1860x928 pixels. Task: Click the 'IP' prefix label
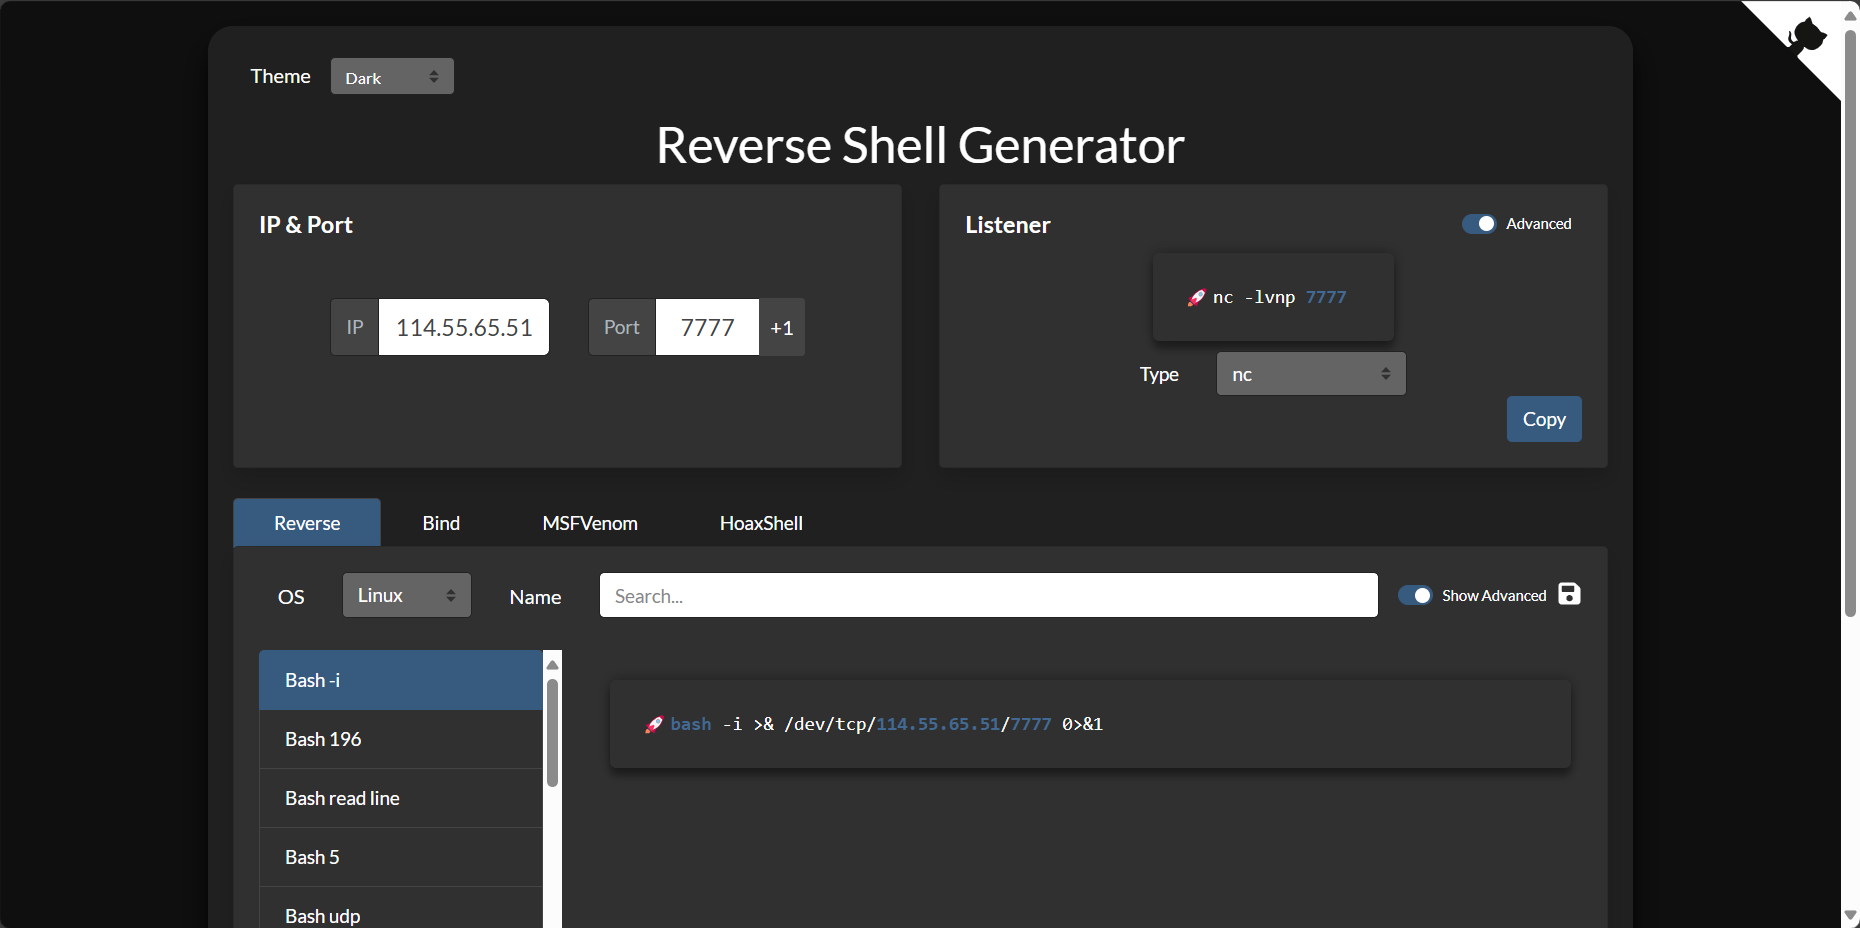coord(355,327)
